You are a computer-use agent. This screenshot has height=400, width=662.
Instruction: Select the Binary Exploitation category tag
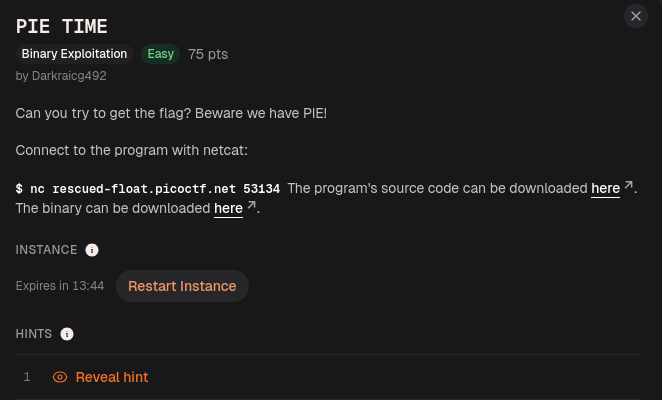point(74,54)
